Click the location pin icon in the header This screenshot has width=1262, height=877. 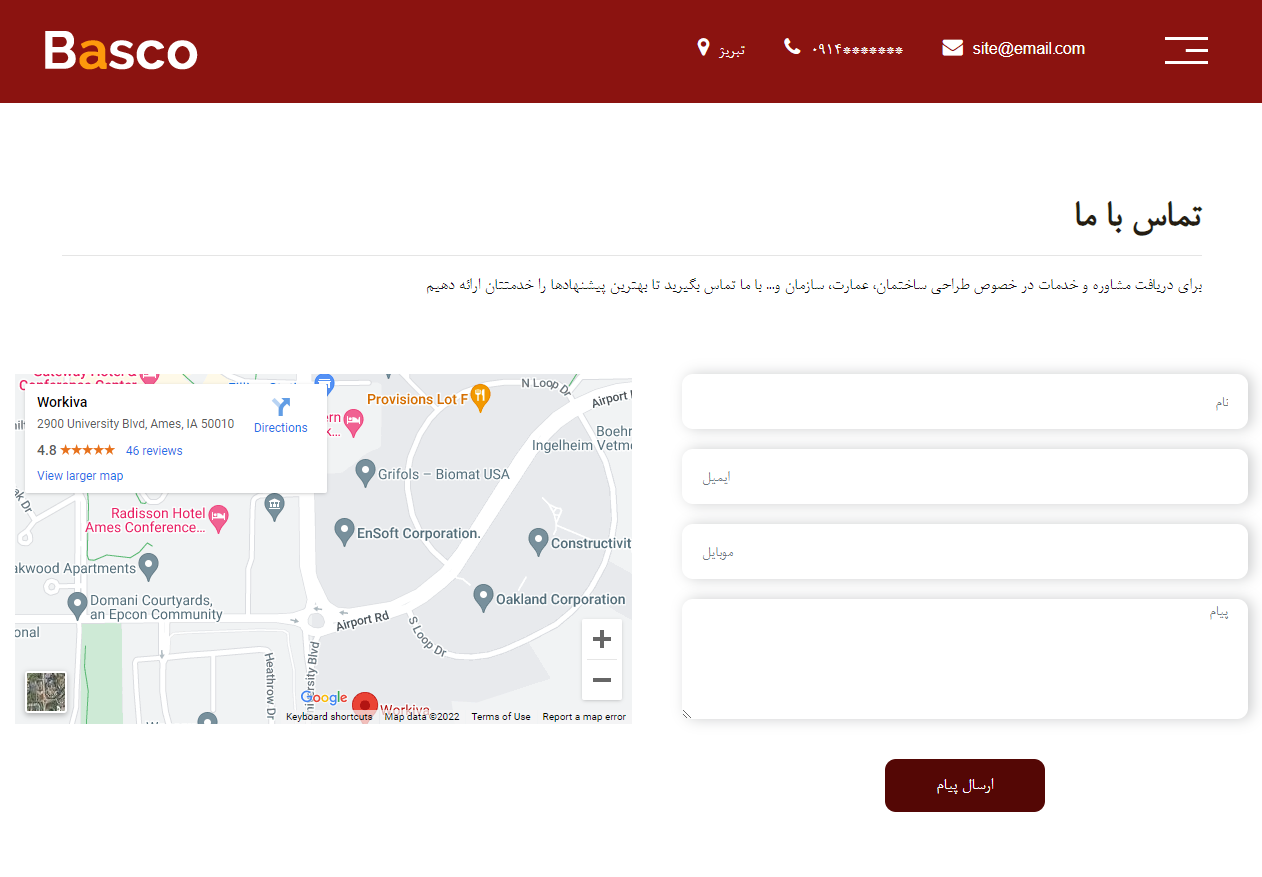coord(703,47)
